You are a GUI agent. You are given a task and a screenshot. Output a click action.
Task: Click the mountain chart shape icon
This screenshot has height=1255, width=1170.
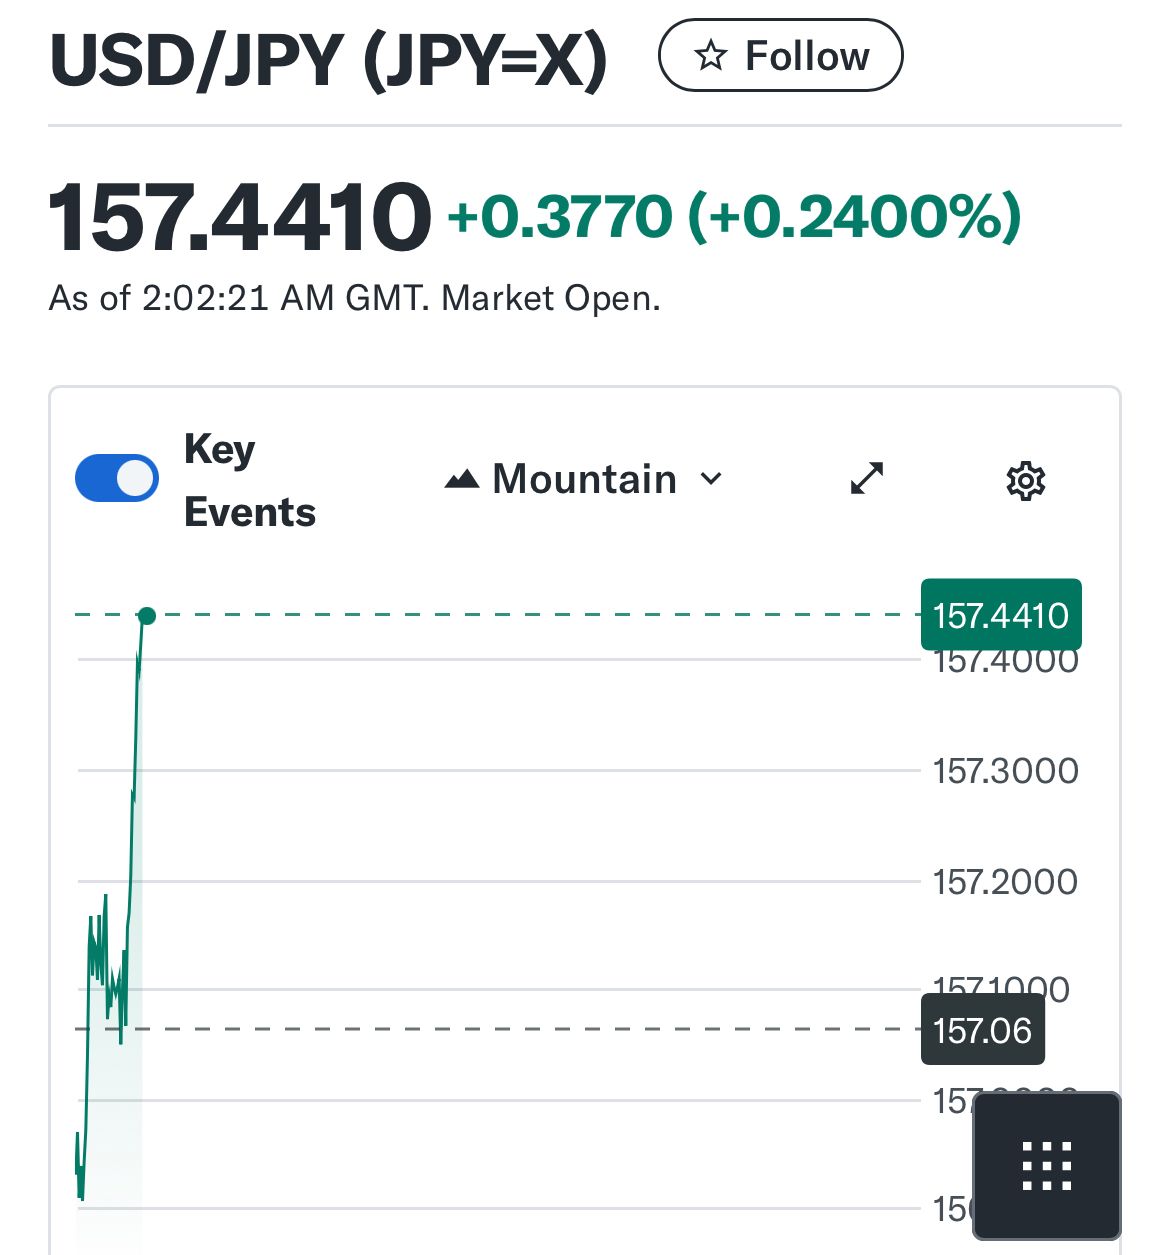pyautogui.click(x=461, y=479)
